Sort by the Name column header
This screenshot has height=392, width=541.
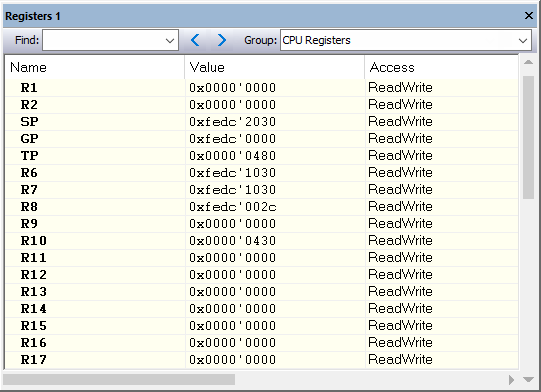pos(95,67)
